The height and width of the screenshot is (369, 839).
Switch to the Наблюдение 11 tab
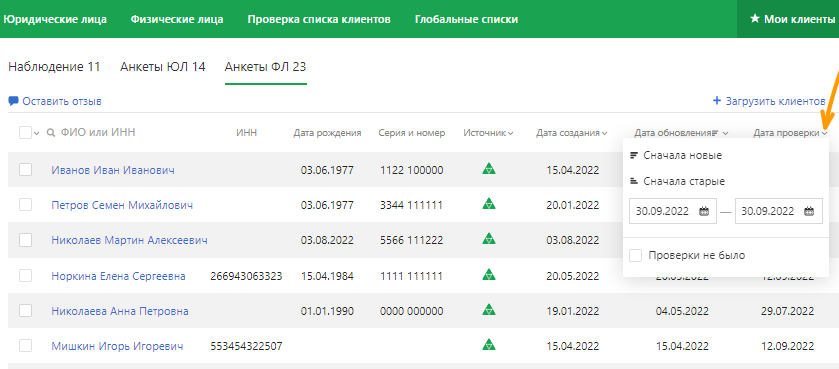click(x=54, y=67)
